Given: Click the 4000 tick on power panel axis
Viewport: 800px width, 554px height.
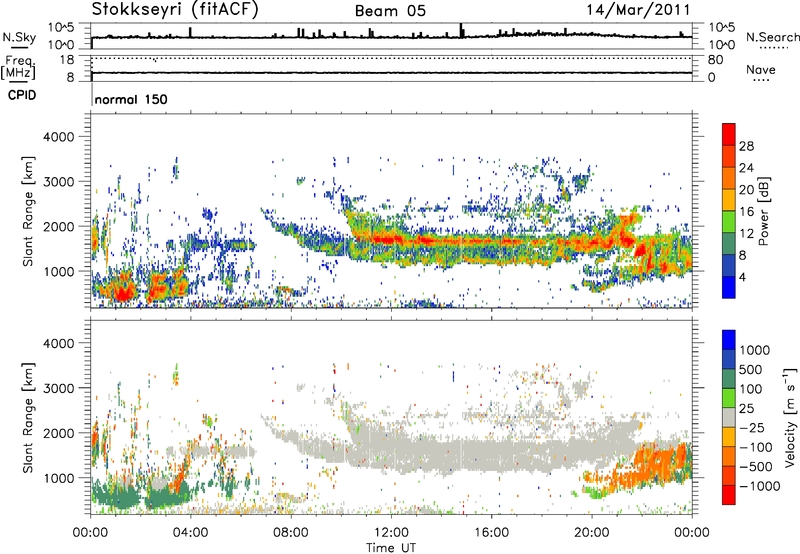Looking at the screenshot, I should 59,137.
